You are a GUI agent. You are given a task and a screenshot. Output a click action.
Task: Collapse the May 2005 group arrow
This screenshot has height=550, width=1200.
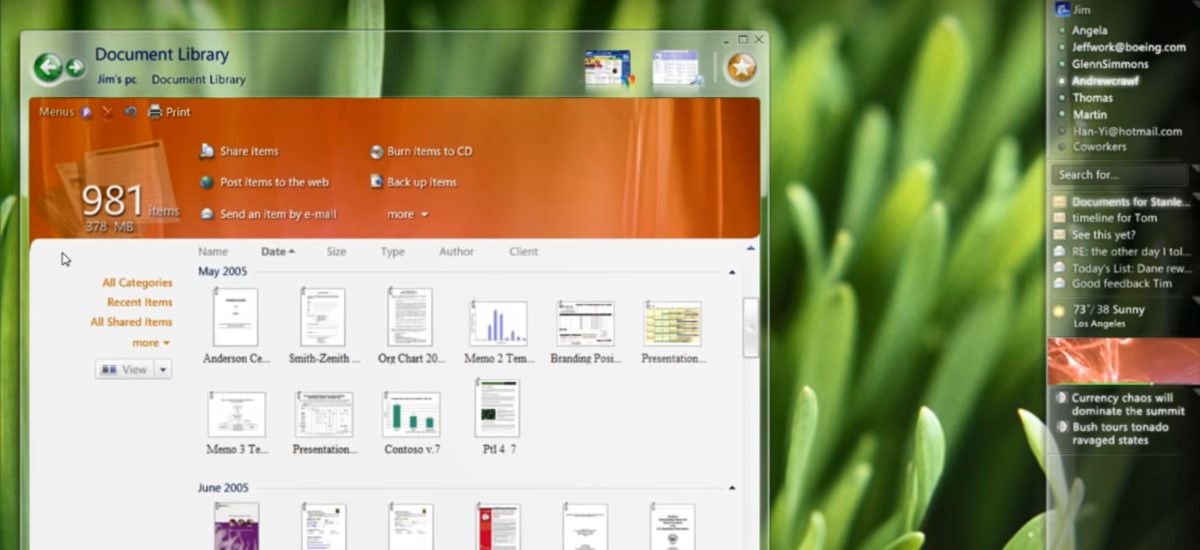(732, 272)
